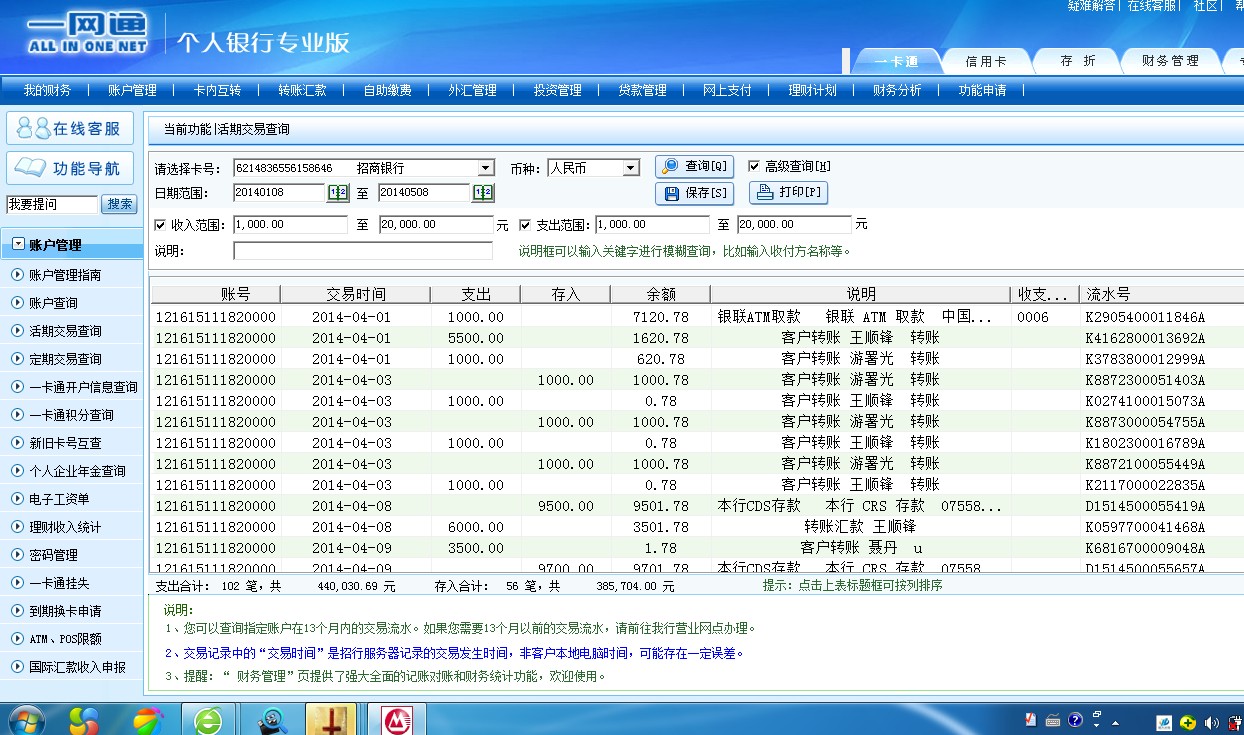The width and height of the screenshot is (1244, 735).
Task: Sort table by 交易时间 column header
Action: point(355,294)
